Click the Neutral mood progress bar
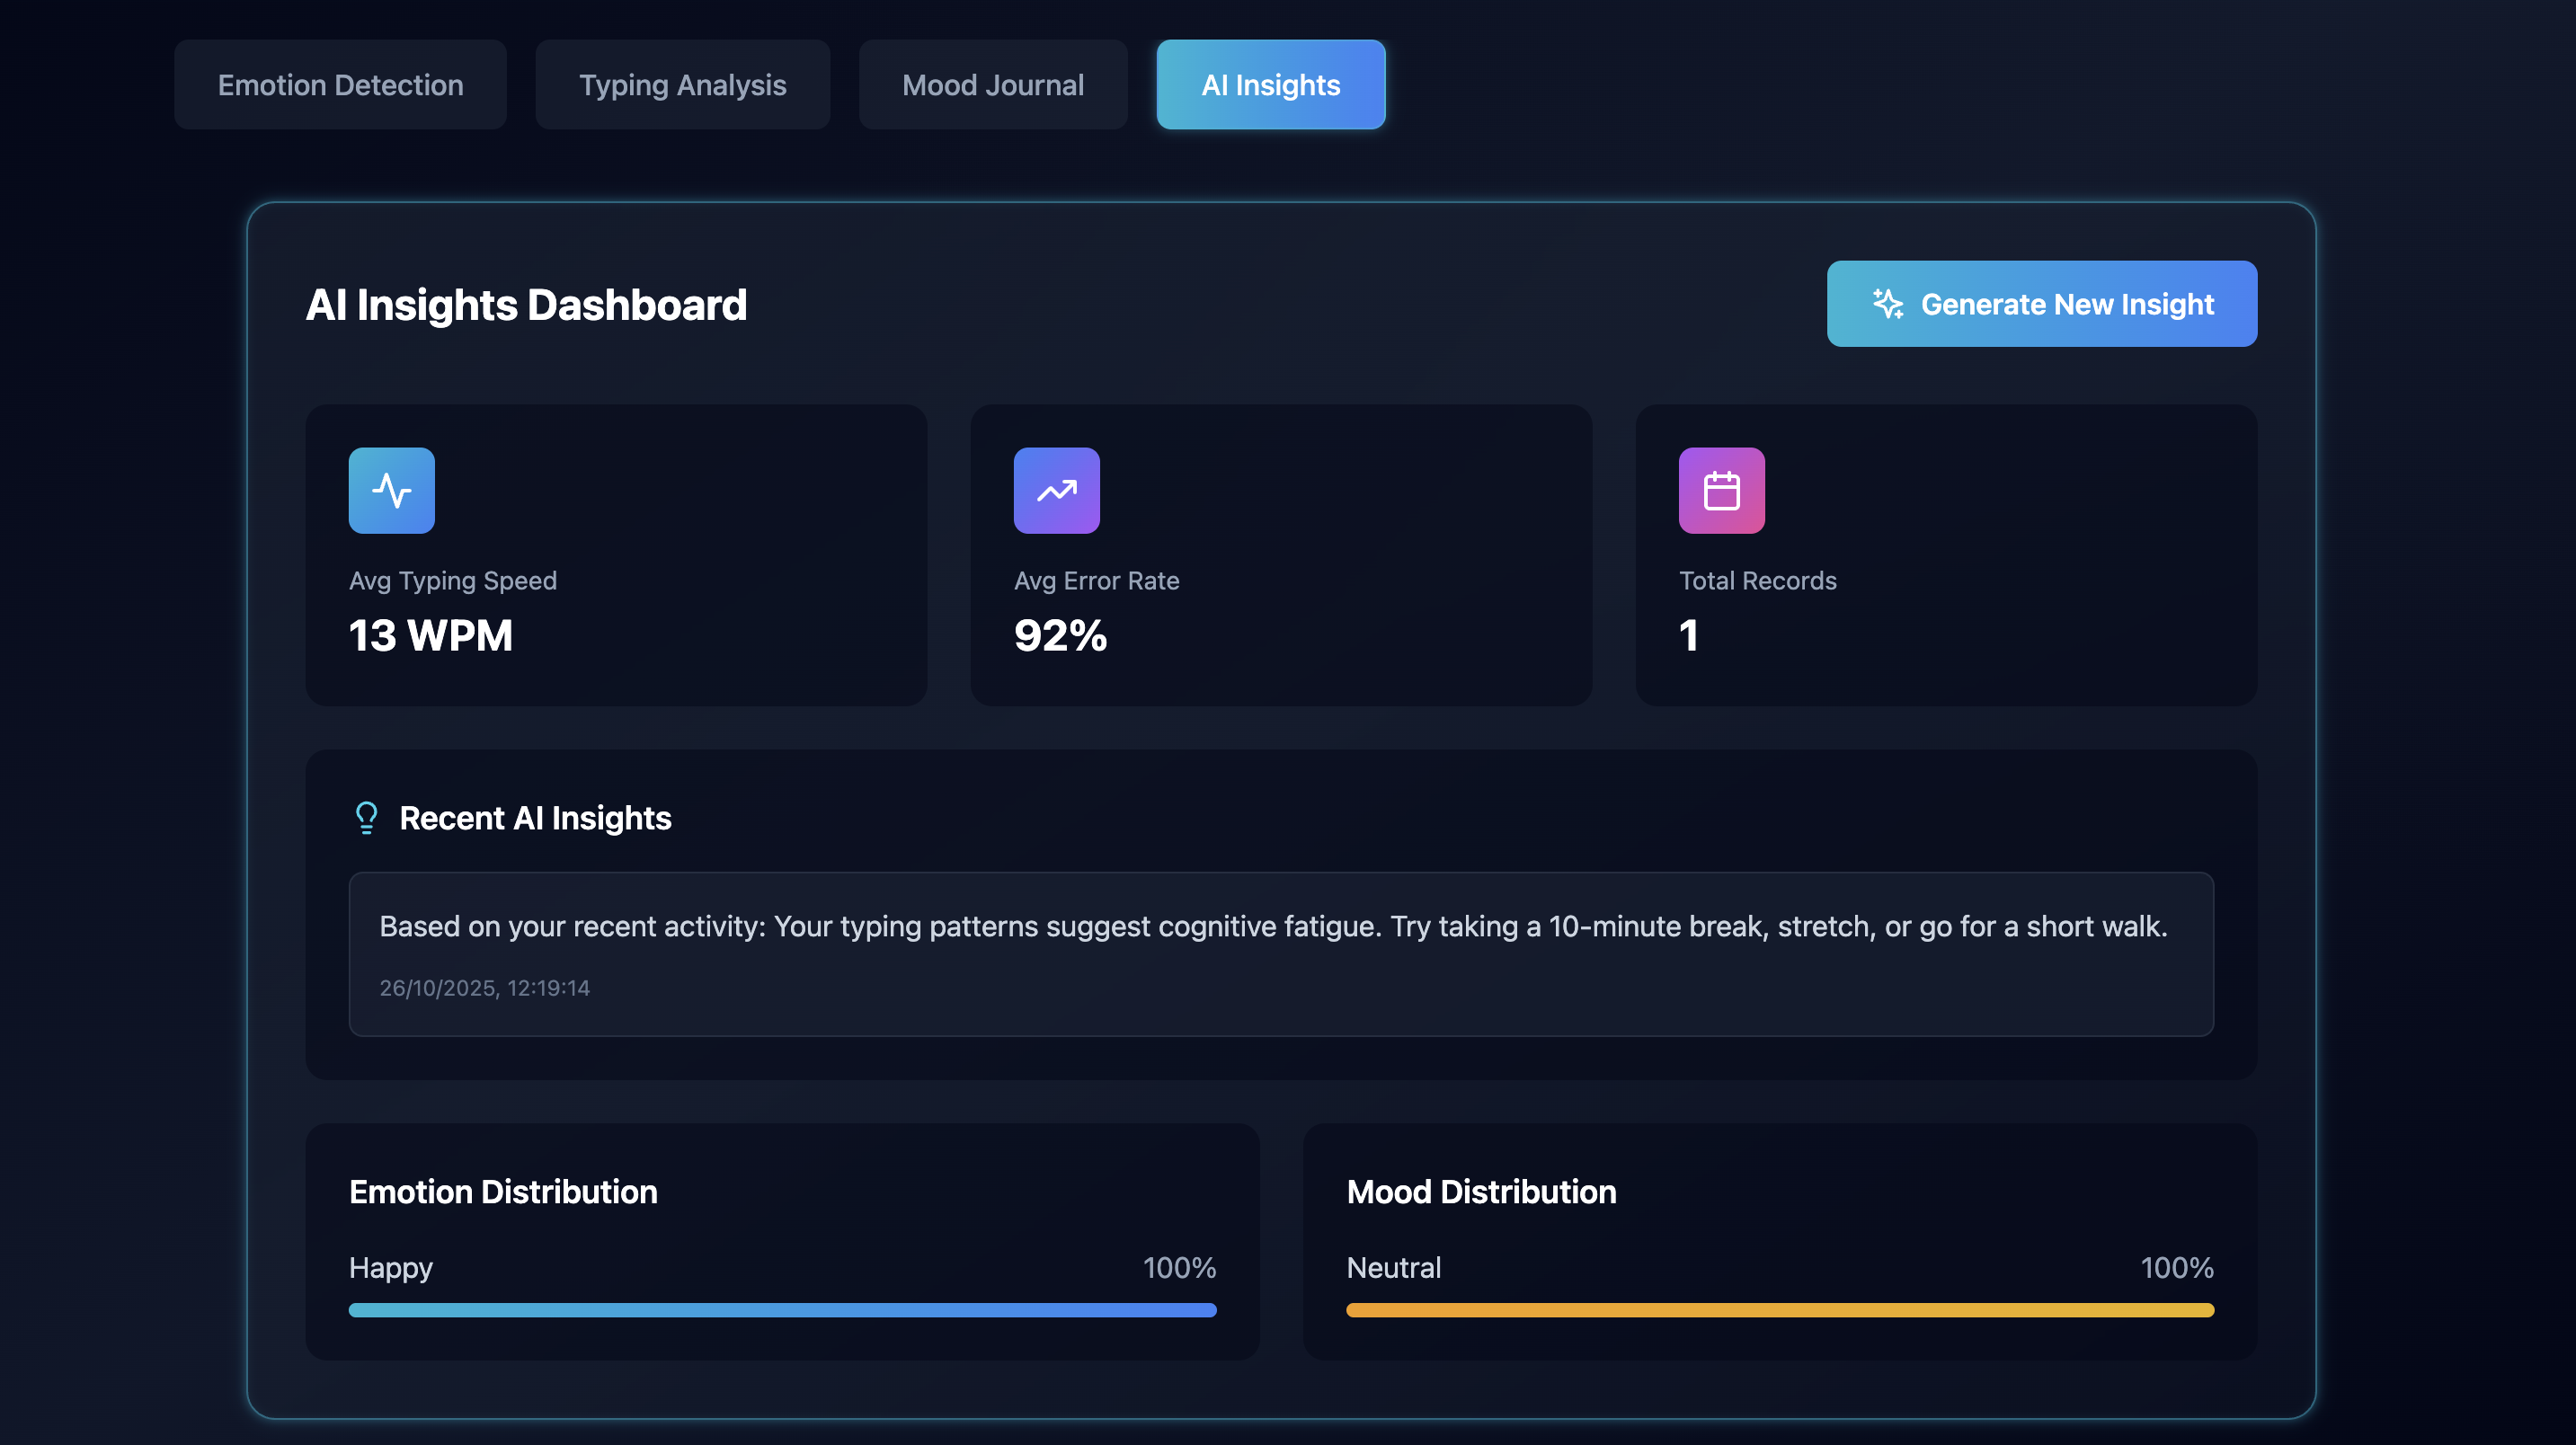The width and height of the screenshot is (2576, 1445). [x=1779, y=1309]
